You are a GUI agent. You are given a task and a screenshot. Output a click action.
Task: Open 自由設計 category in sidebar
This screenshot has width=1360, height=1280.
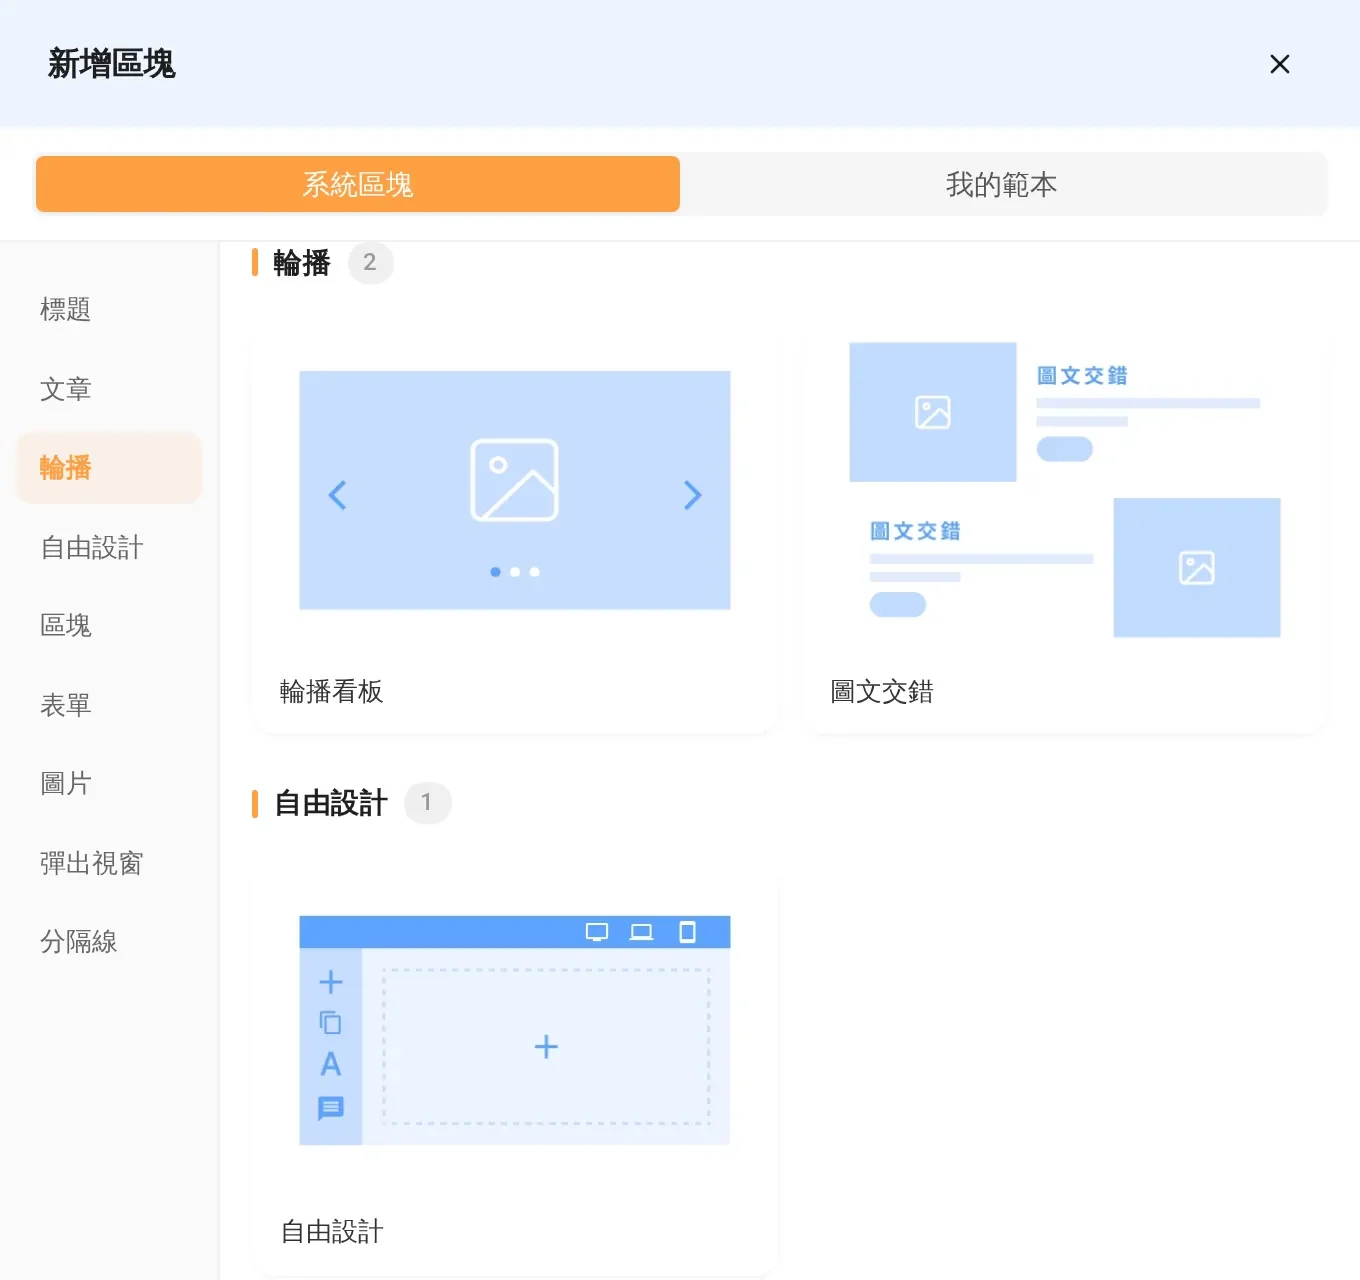(x=92, y=547)
